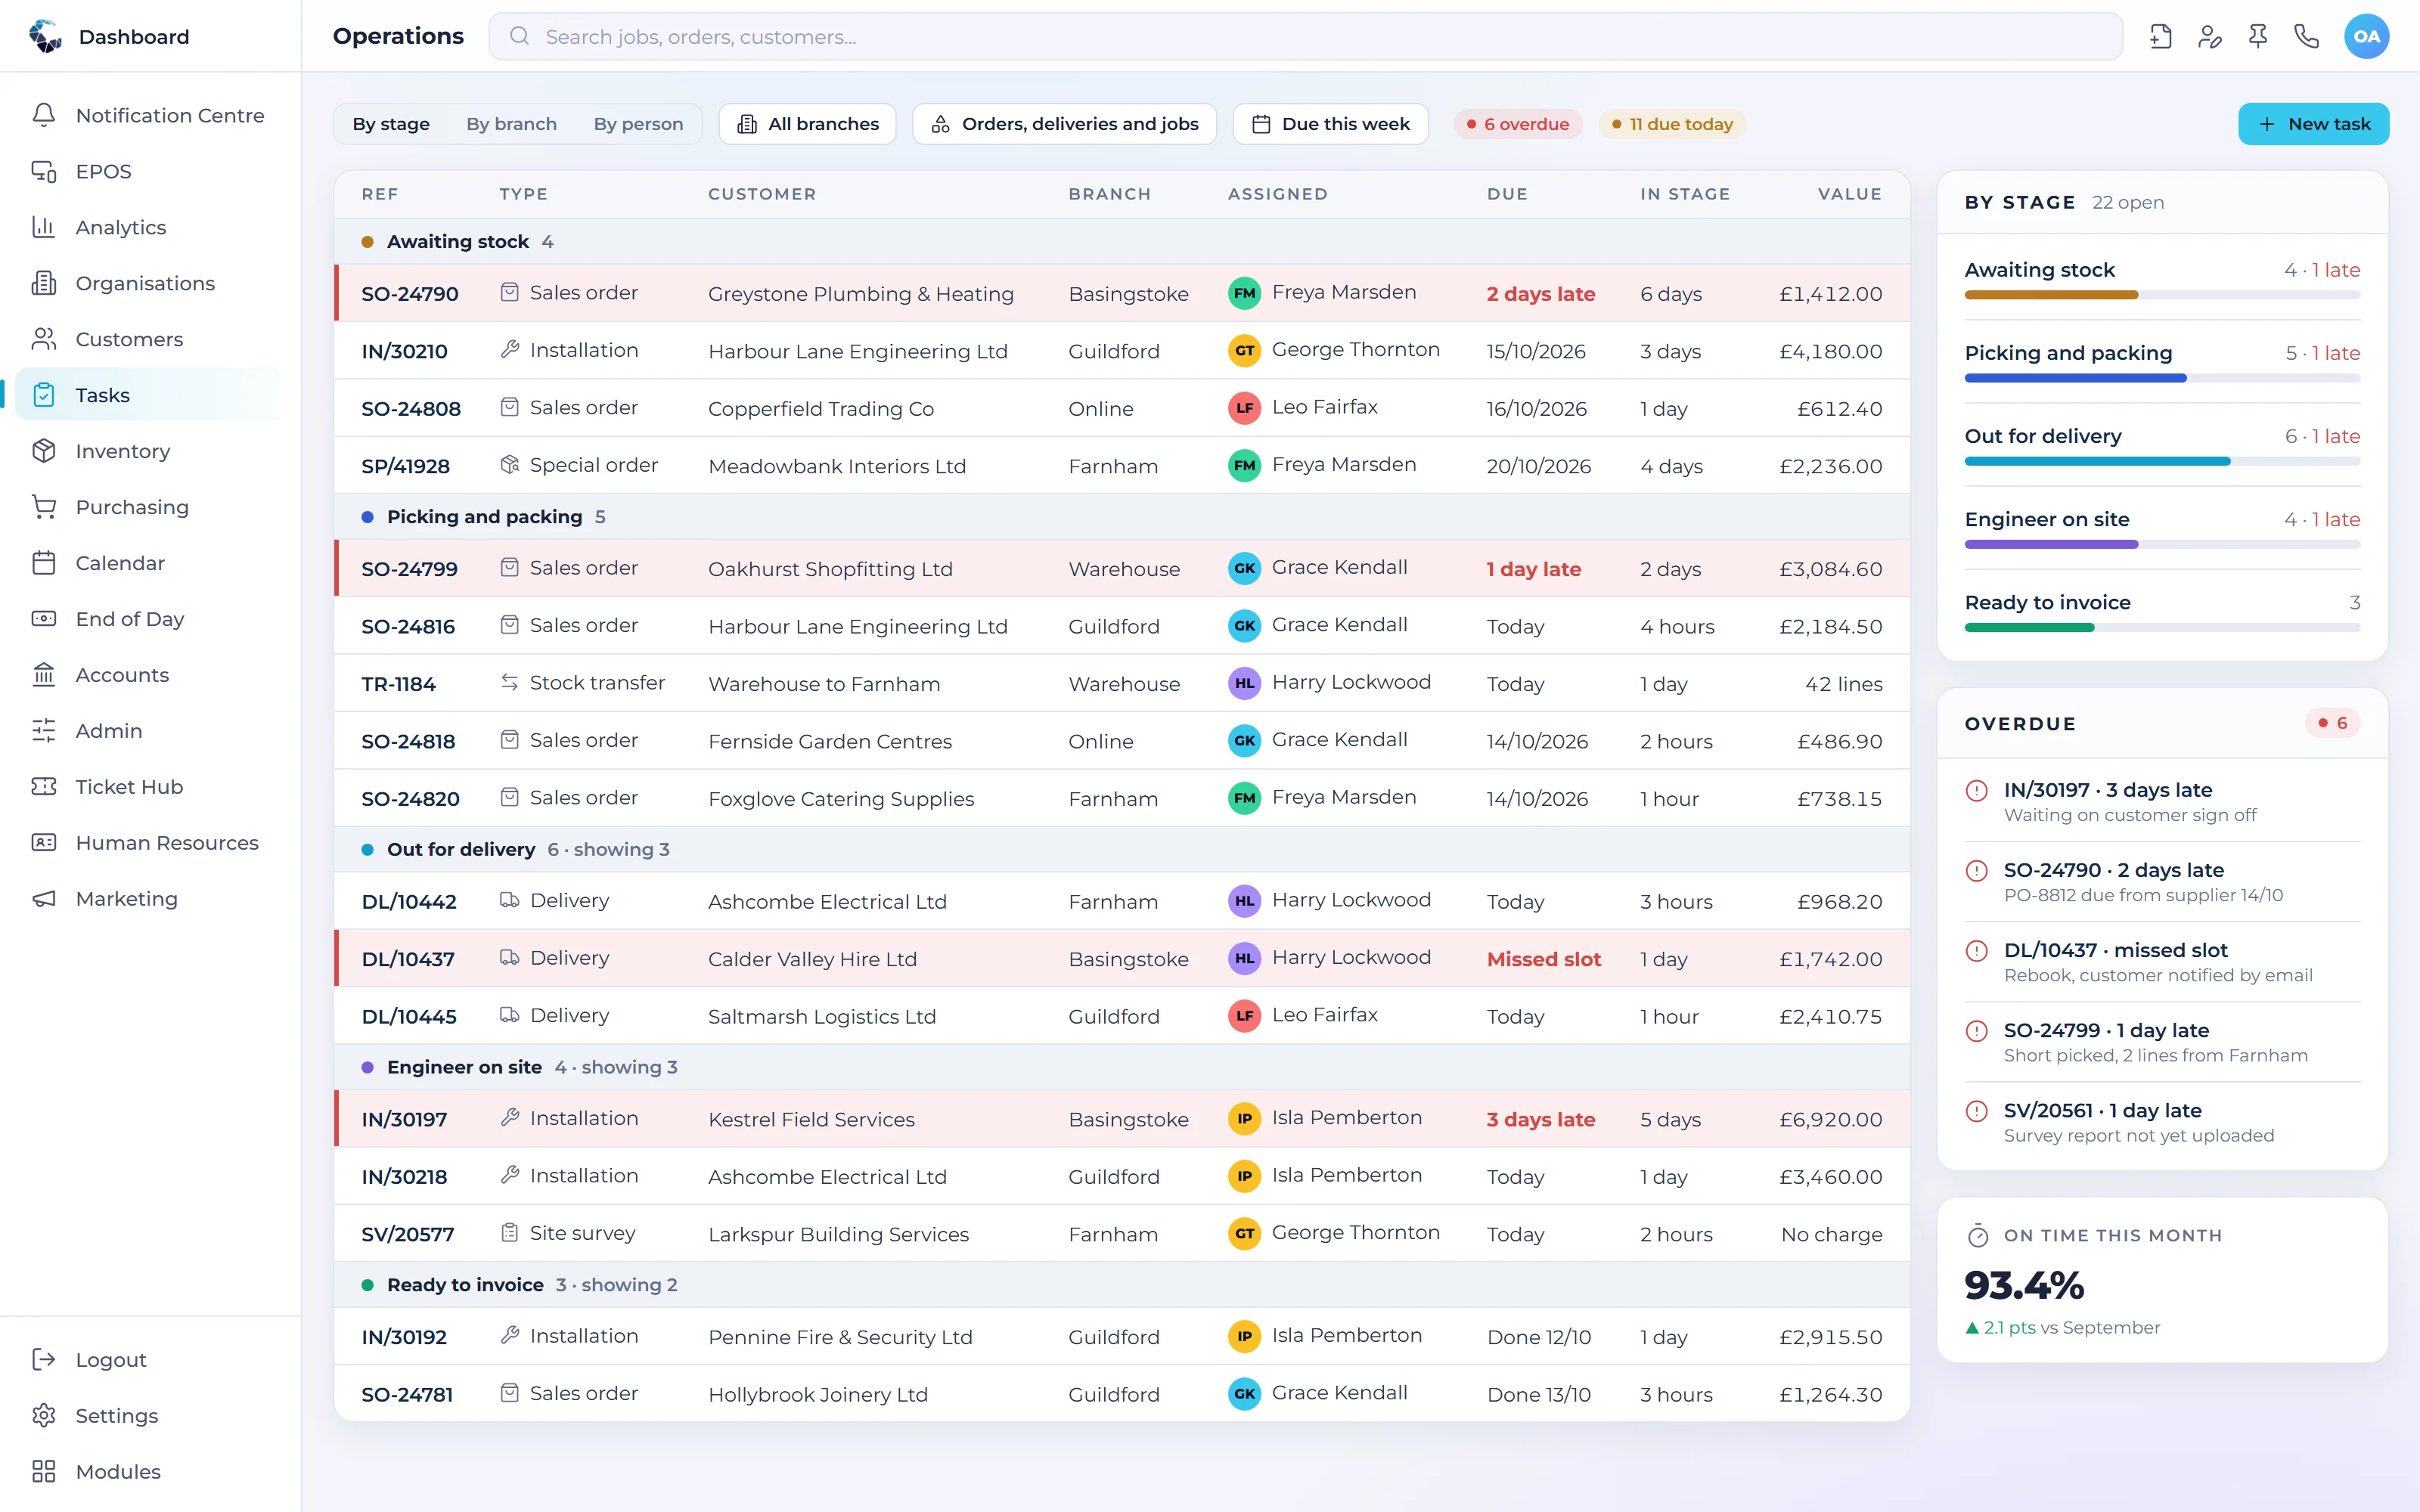Open overdue item SV/20561 1 day late
The width and height of the screenshot is (2420, 1512).
coord(2162,1122)
